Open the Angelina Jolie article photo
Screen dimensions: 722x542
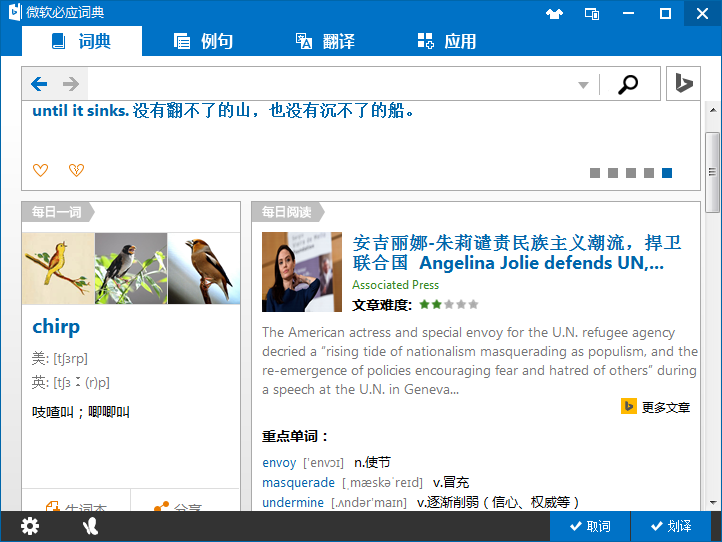point(302,272)
